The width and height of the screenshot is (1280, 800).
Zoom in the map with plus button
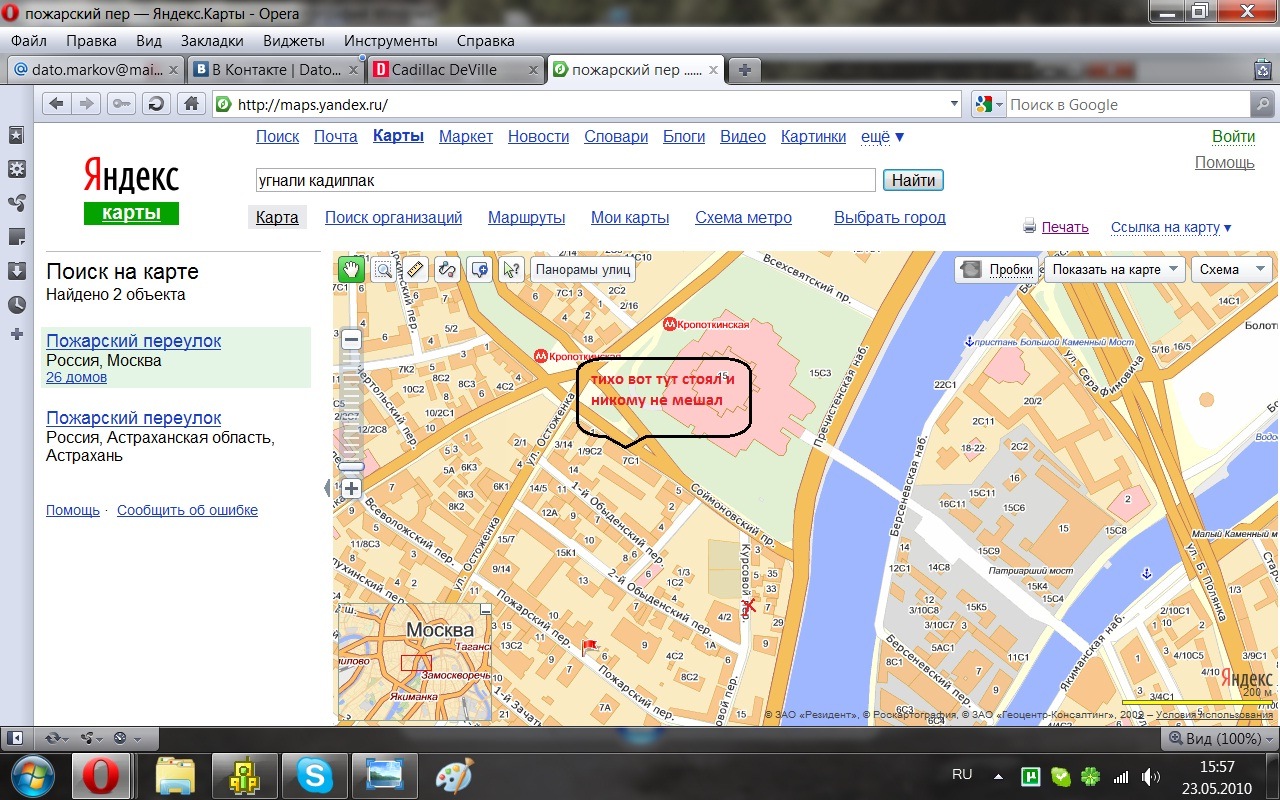tap(351, 488)
